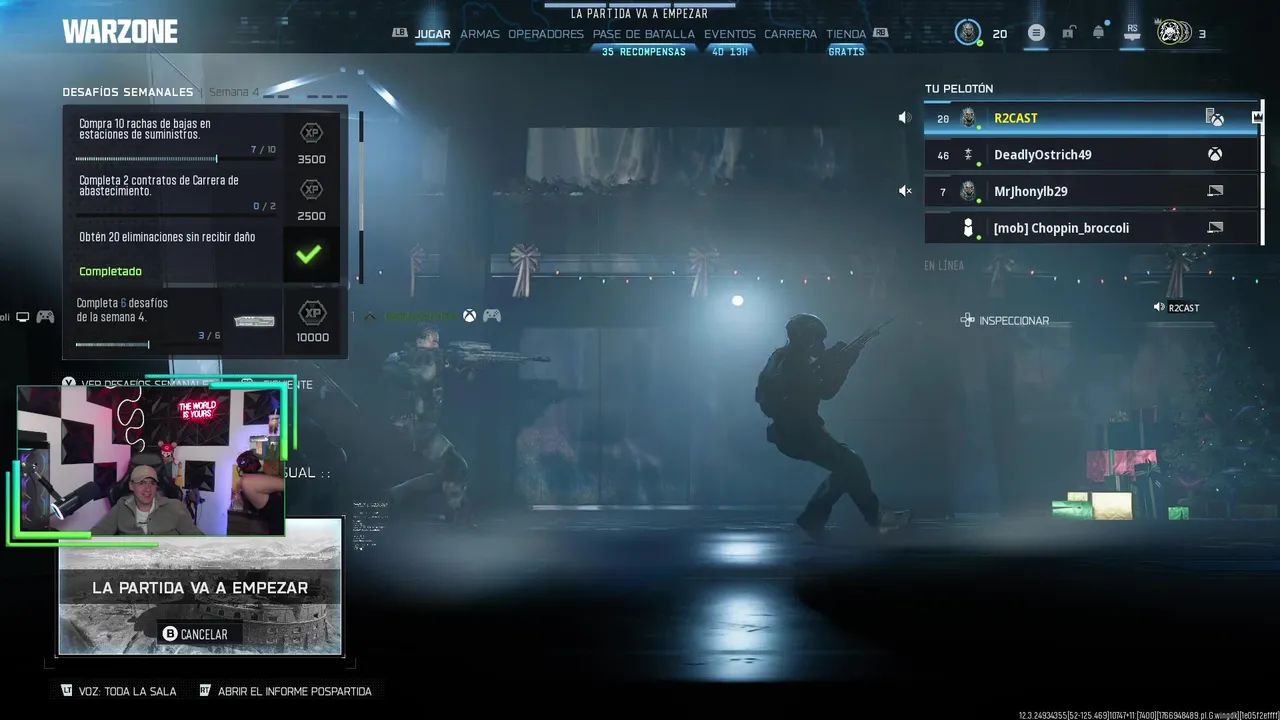Click DeadlyOstrich49 rank star icon
This screenshot has width=1280, height=720.
click(x=968, y=155)
